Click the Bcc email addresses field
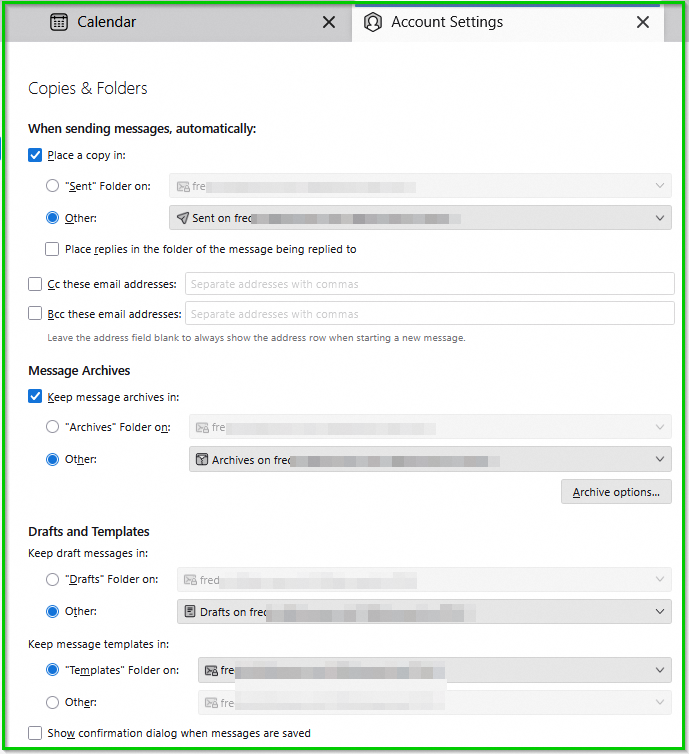The image size is (689, 754). coord(429,314)
